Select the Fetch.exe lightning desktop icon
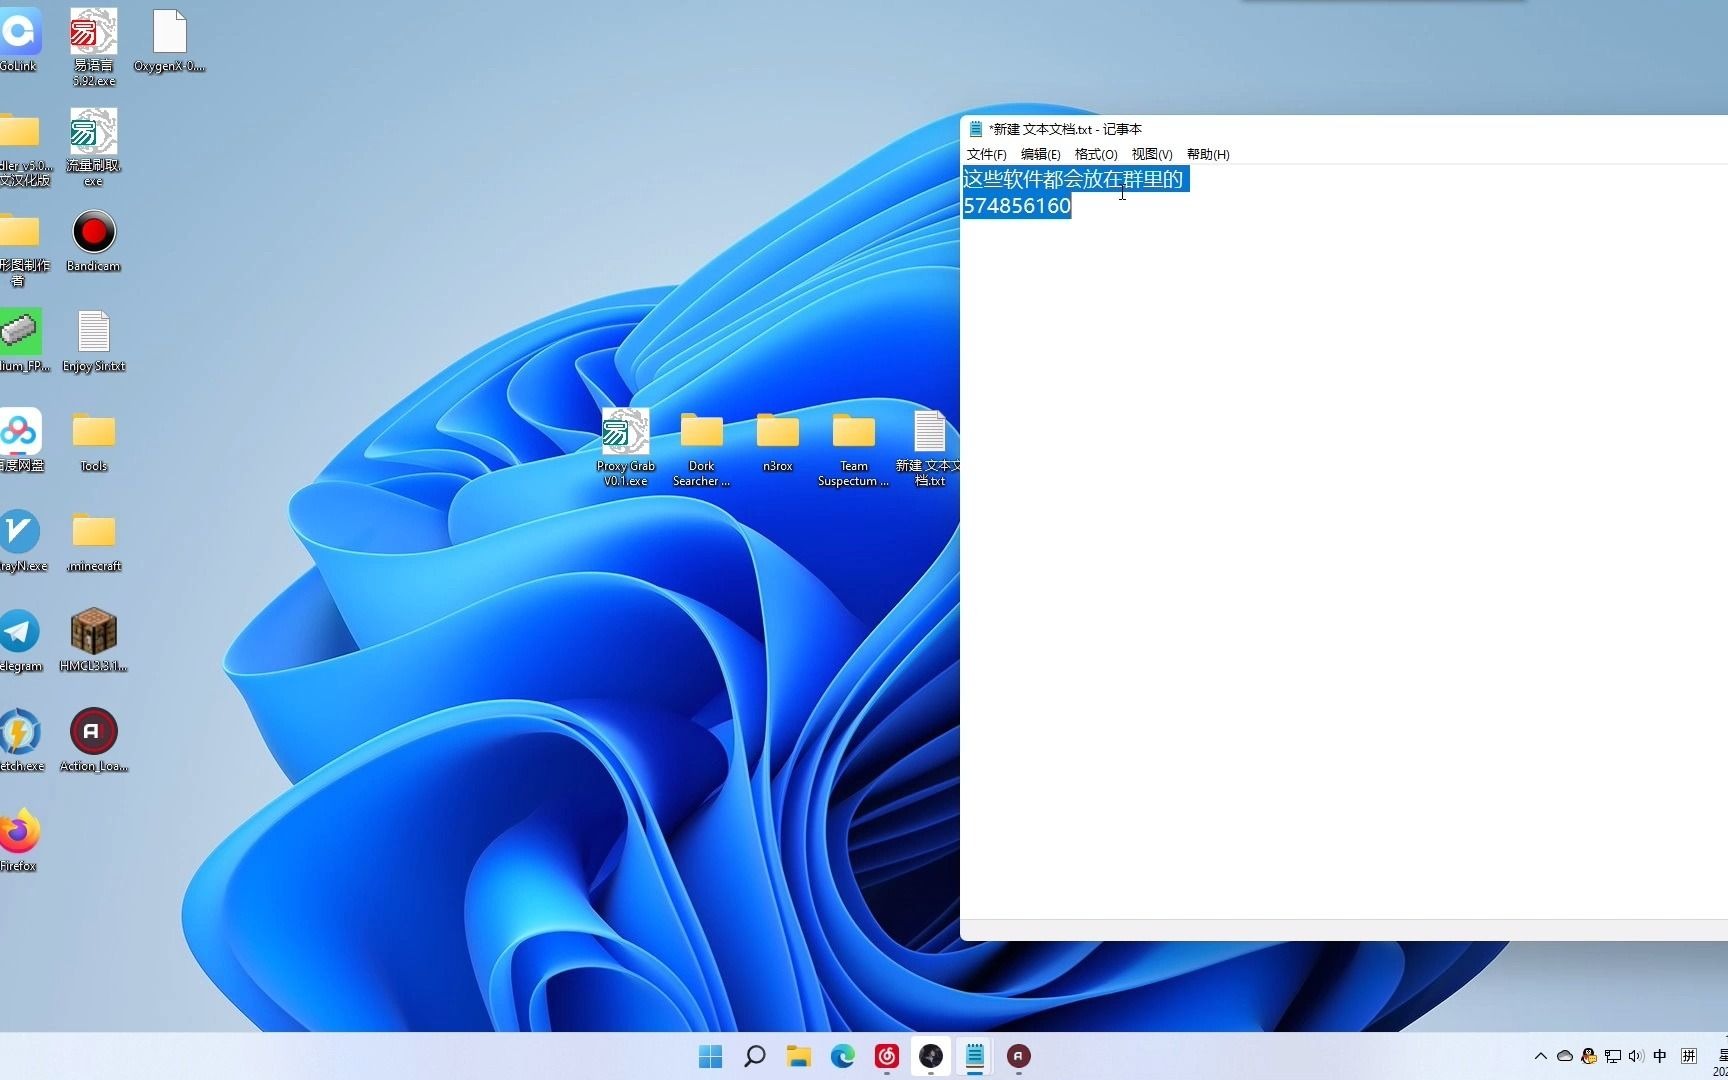This screenshot has width=1728, height=1080. (19, 741)
